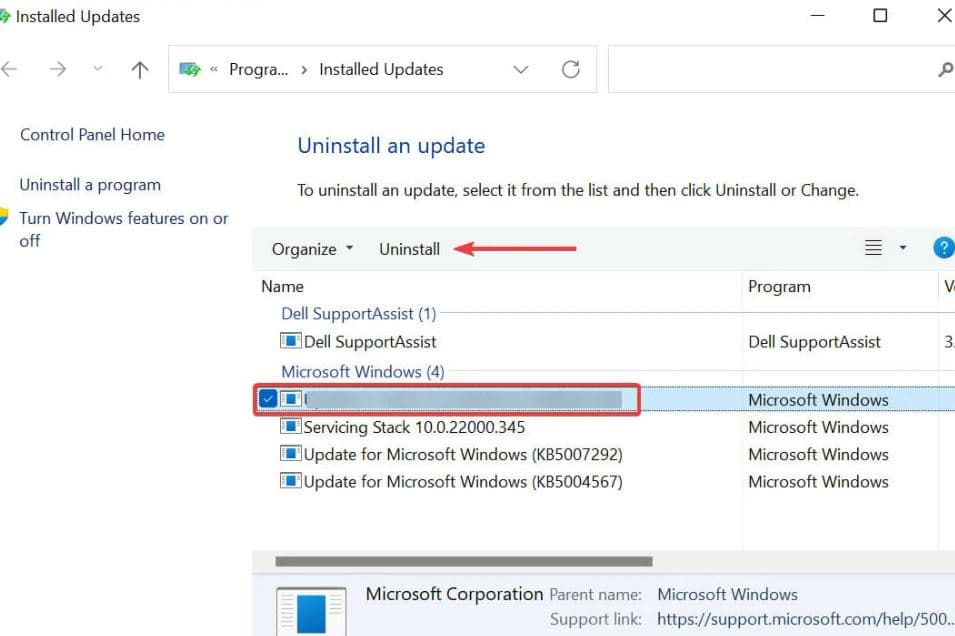Open Control Panel Home
The image size is (955, 636).
pyautogui.click(x=93, y=135)
